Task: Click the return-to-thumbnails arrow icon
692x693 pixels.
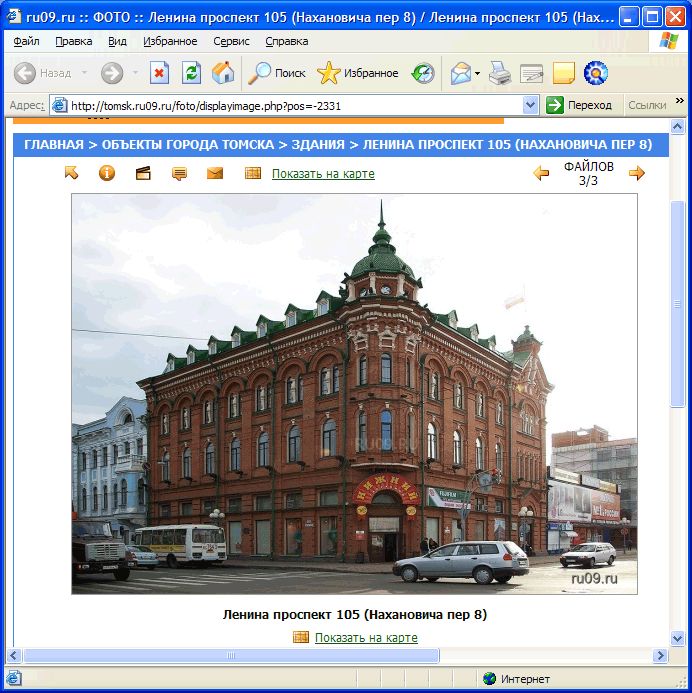Action: click(71, 173)
